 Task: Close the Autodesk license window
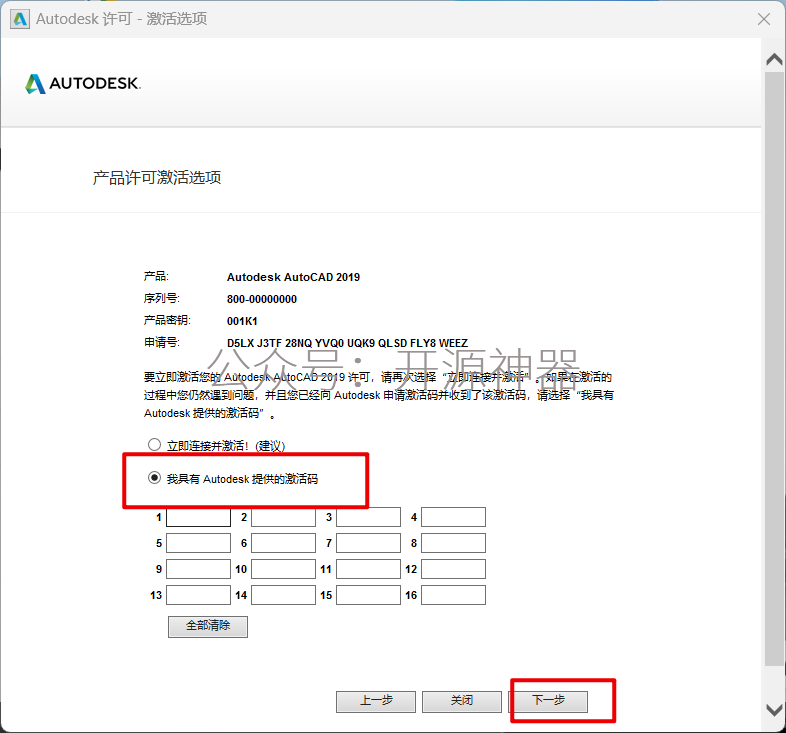click(x=764, y=19)
